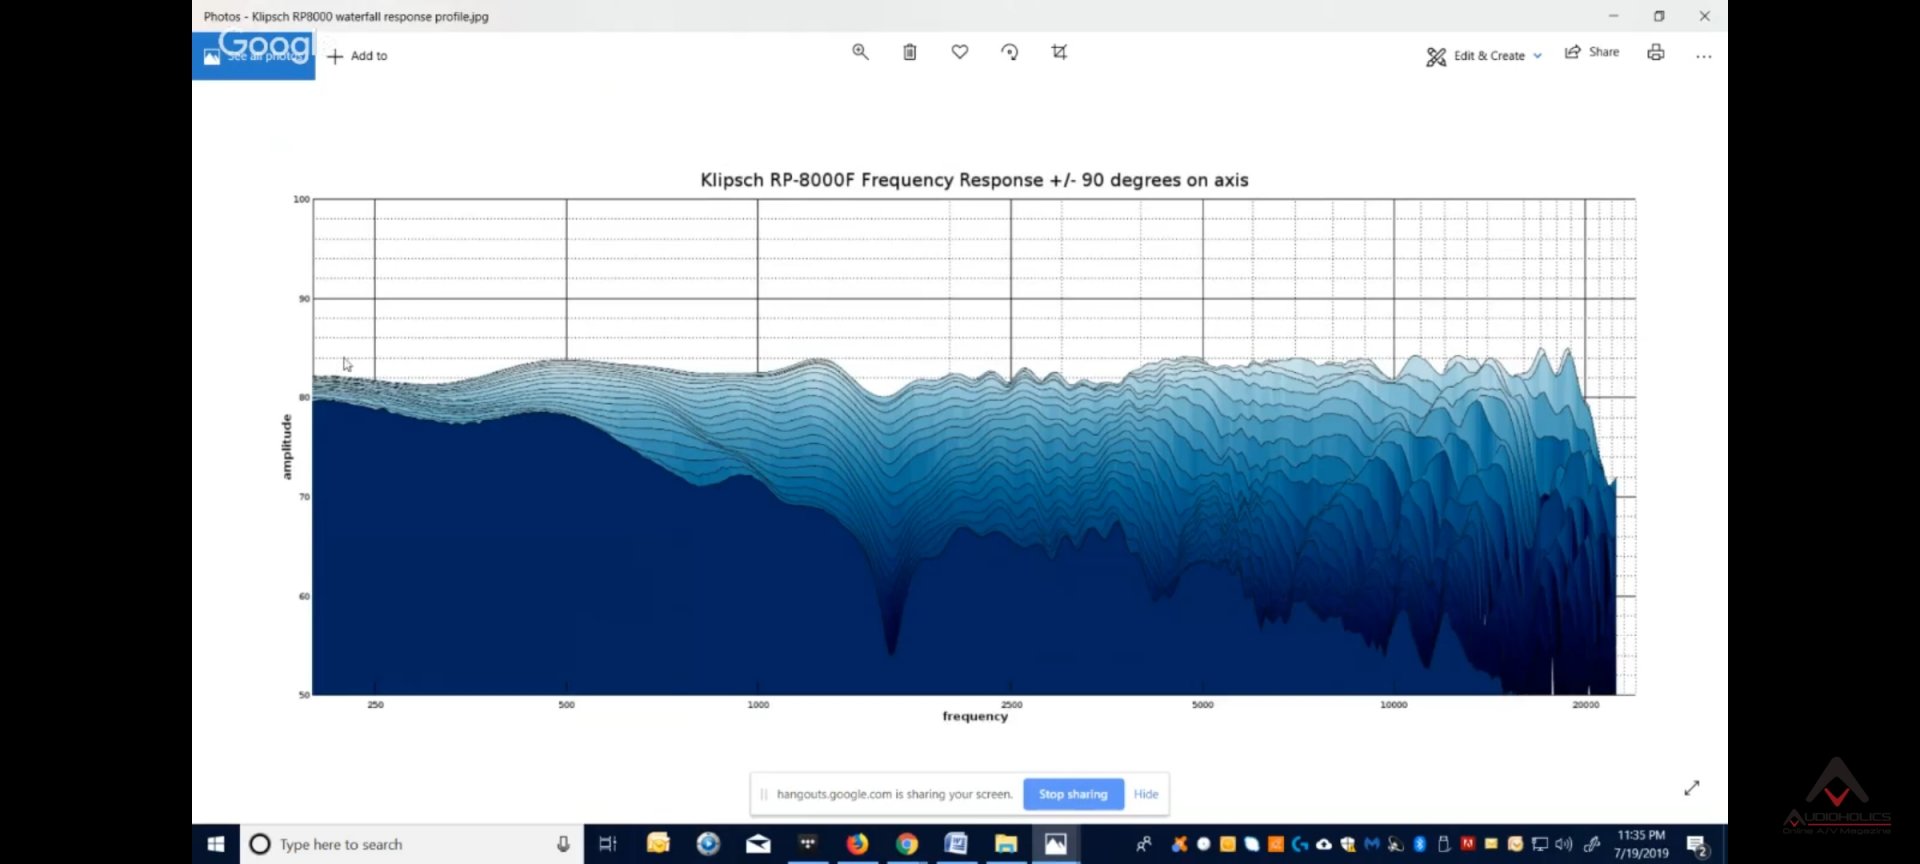Screen dimensions: 1920x864
Task: Launch Firefox from the taskbar
Action: tap(857, 844)
